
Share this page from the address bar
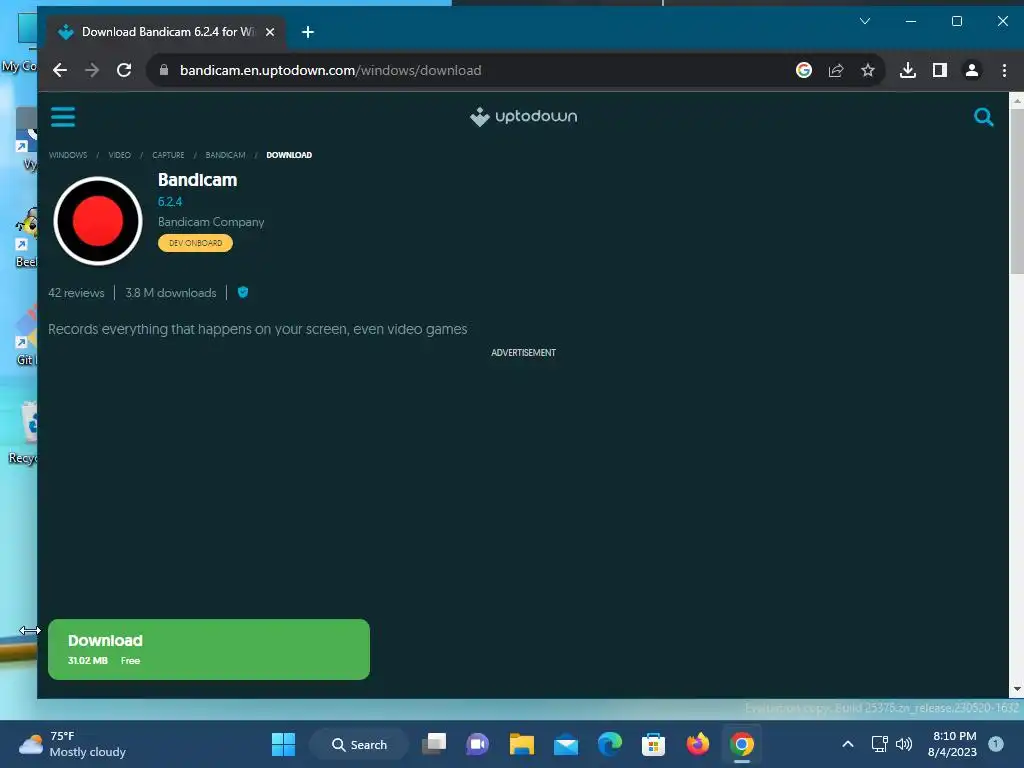tap(836, 71)
